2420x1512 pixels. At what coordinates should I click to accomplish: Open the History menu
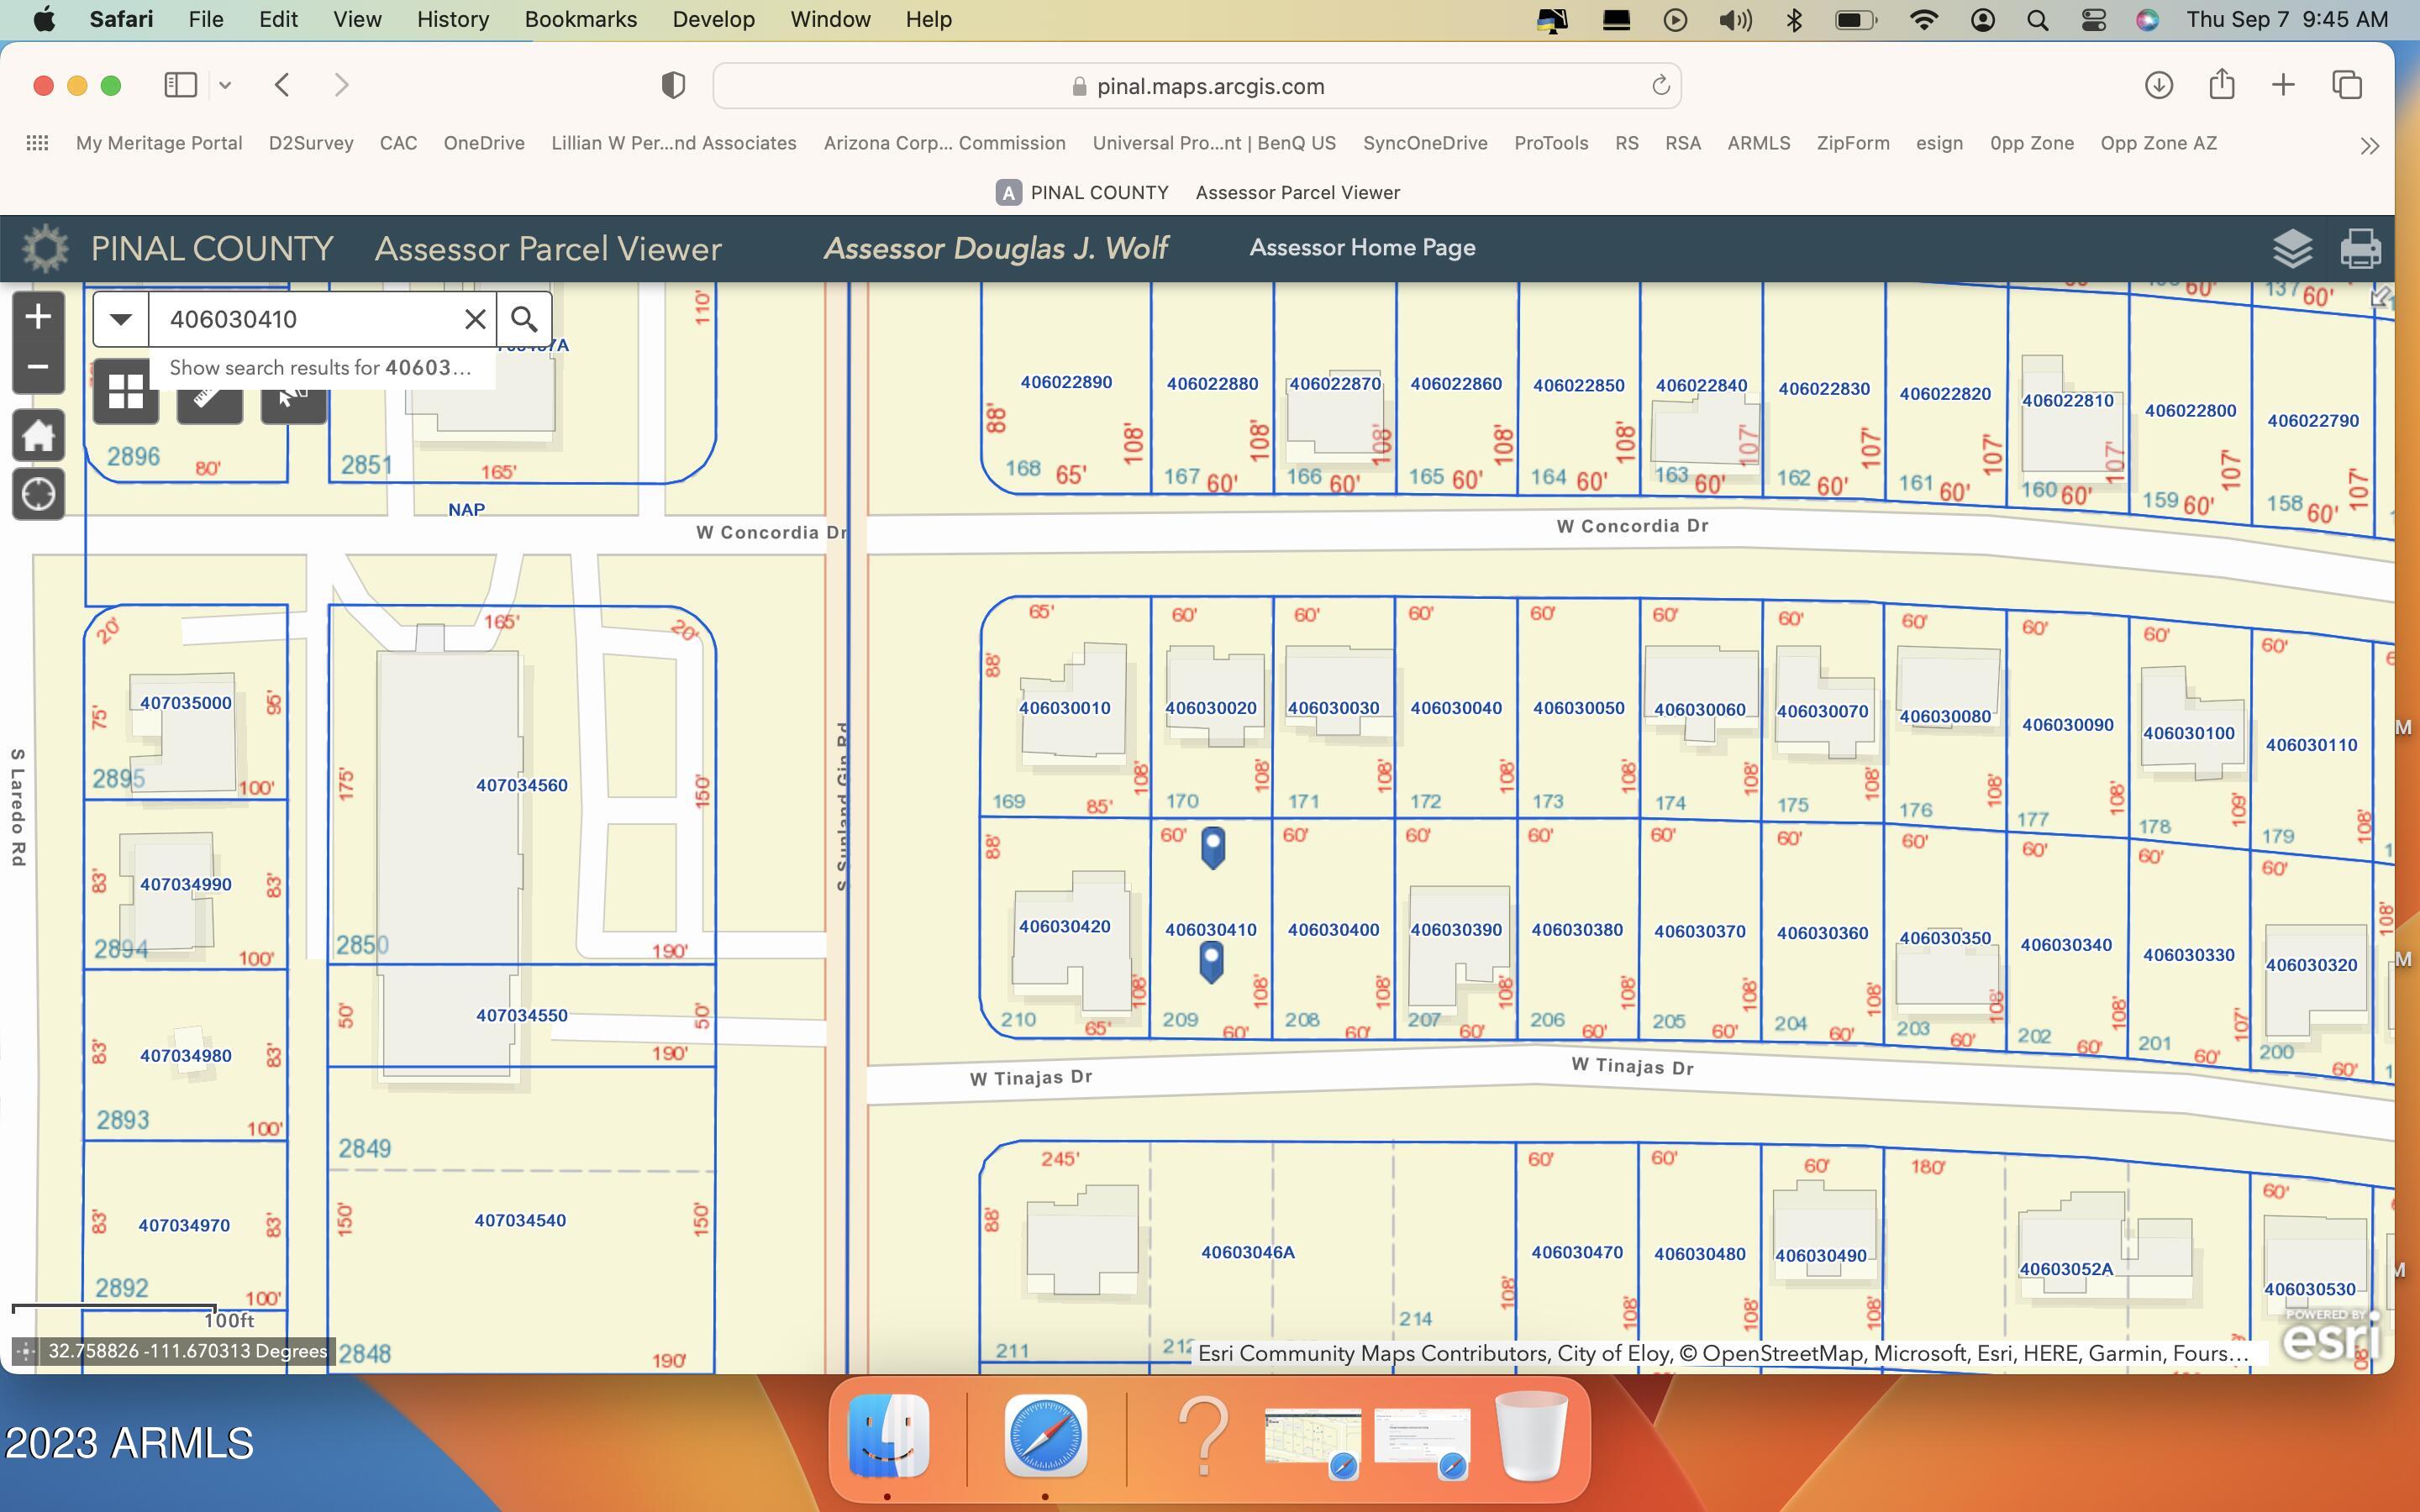pyautogui.click(x=452, y=19)
